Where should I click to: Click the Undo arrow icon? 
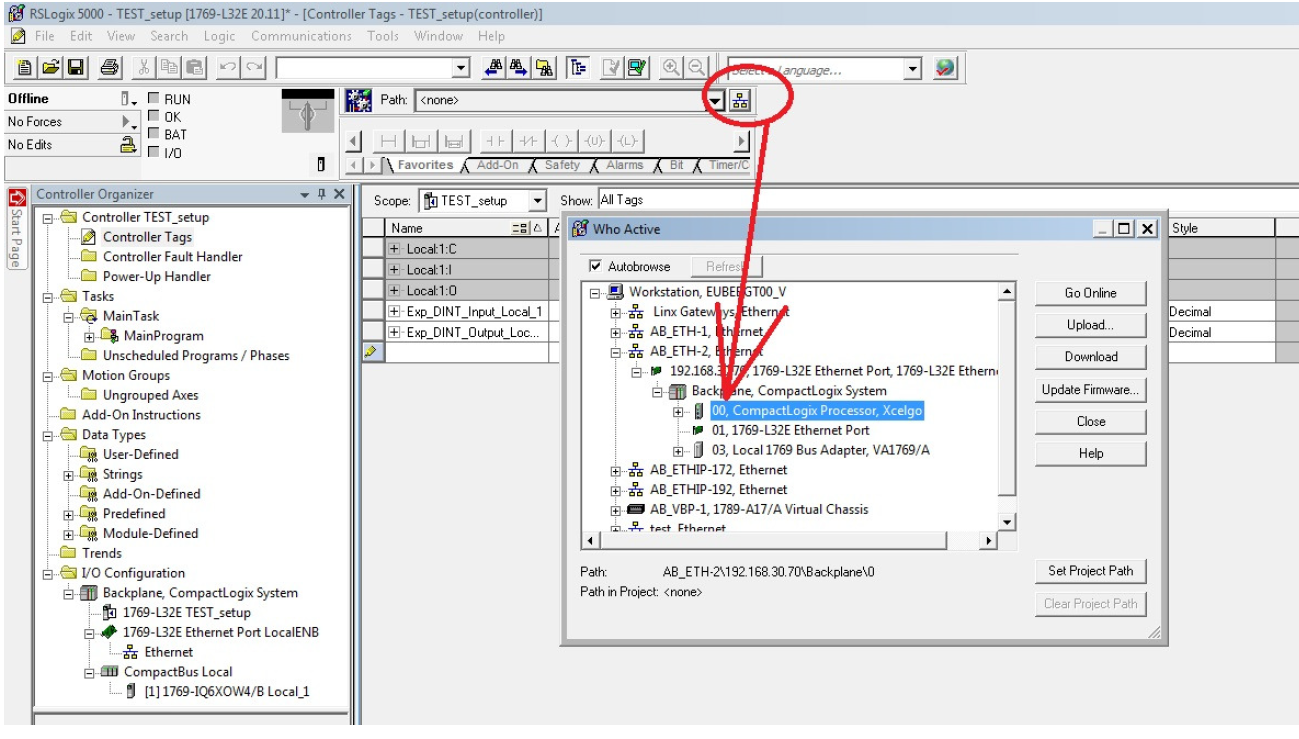click(227, 69)
